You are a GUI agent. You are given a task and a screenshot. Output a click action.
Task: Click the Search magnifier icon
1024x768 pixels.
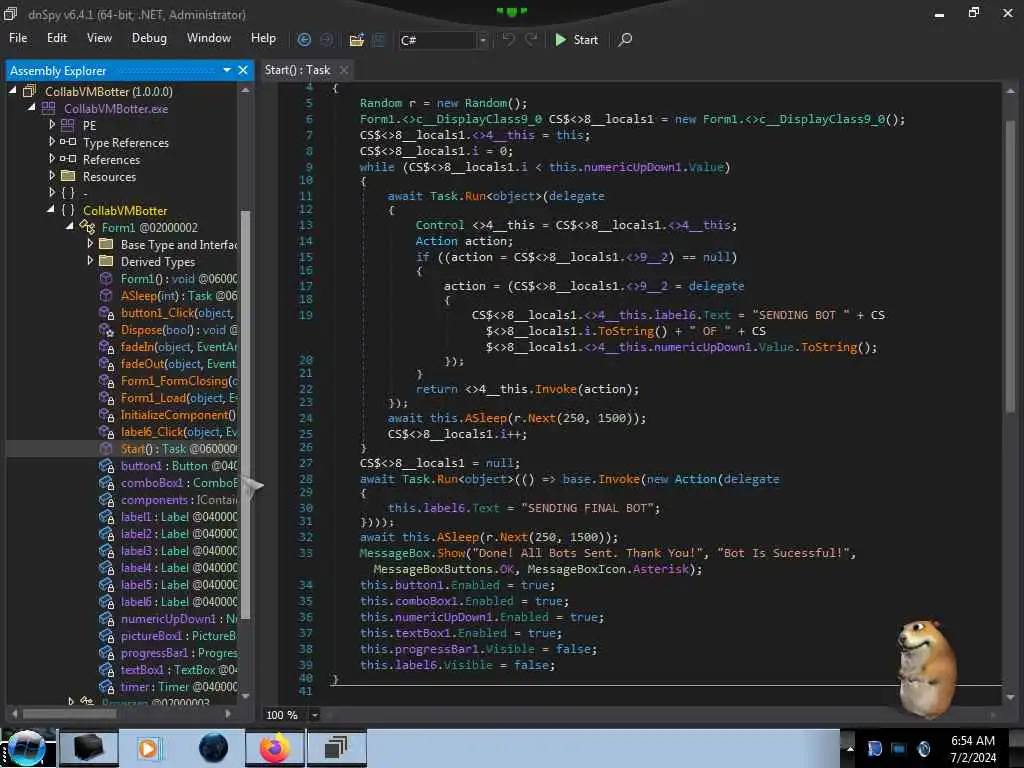click(625, 40)
